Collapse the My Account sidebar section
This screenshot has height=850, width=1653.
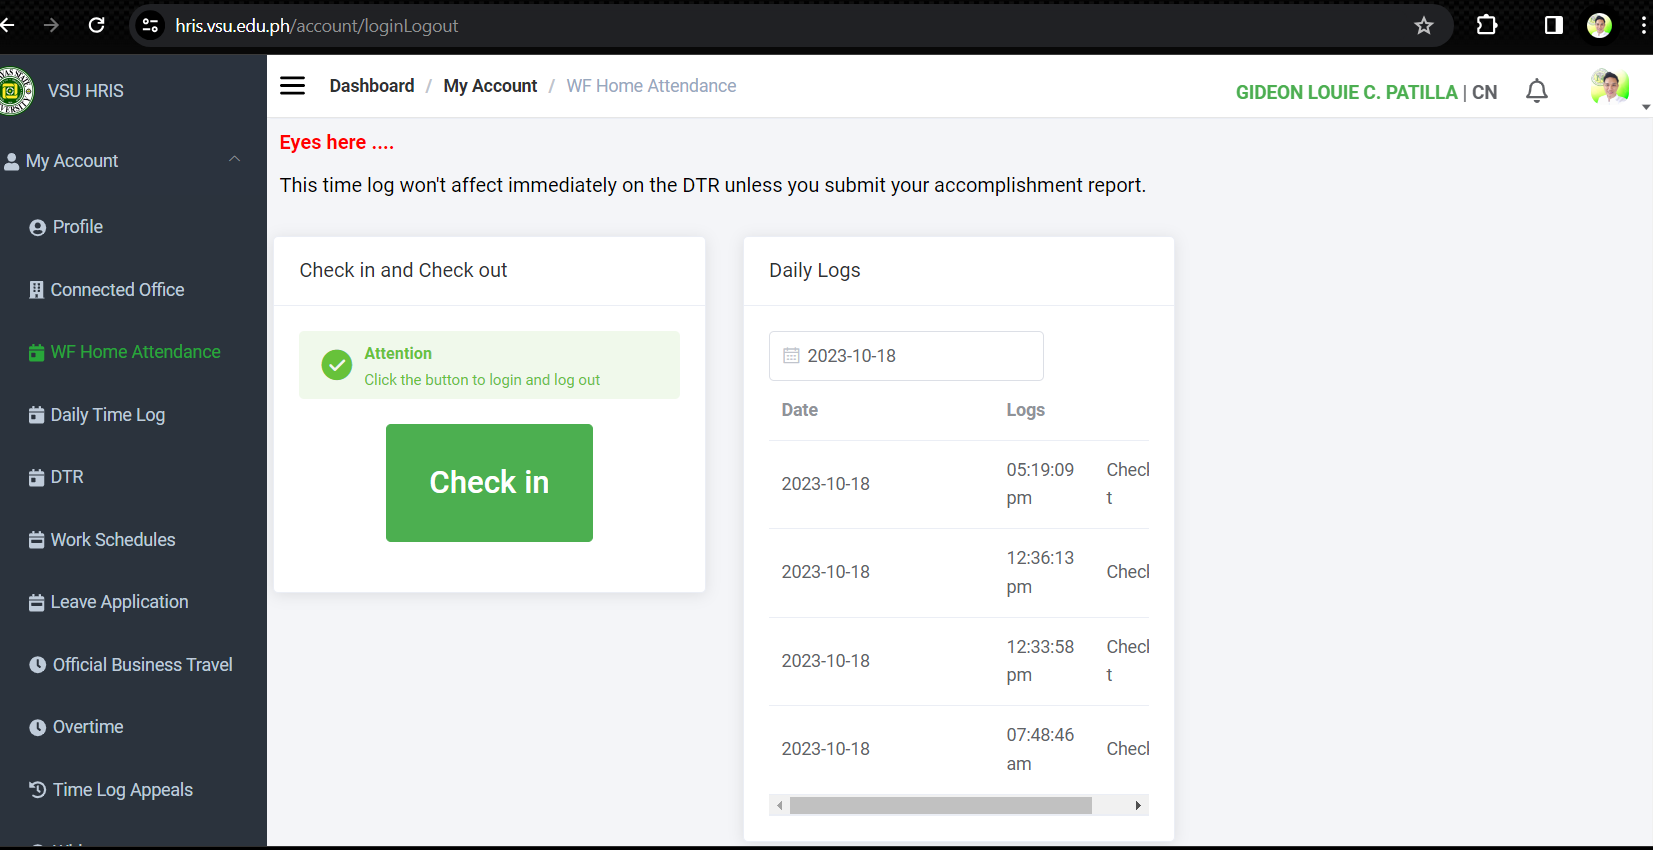(x=234, y=160)
